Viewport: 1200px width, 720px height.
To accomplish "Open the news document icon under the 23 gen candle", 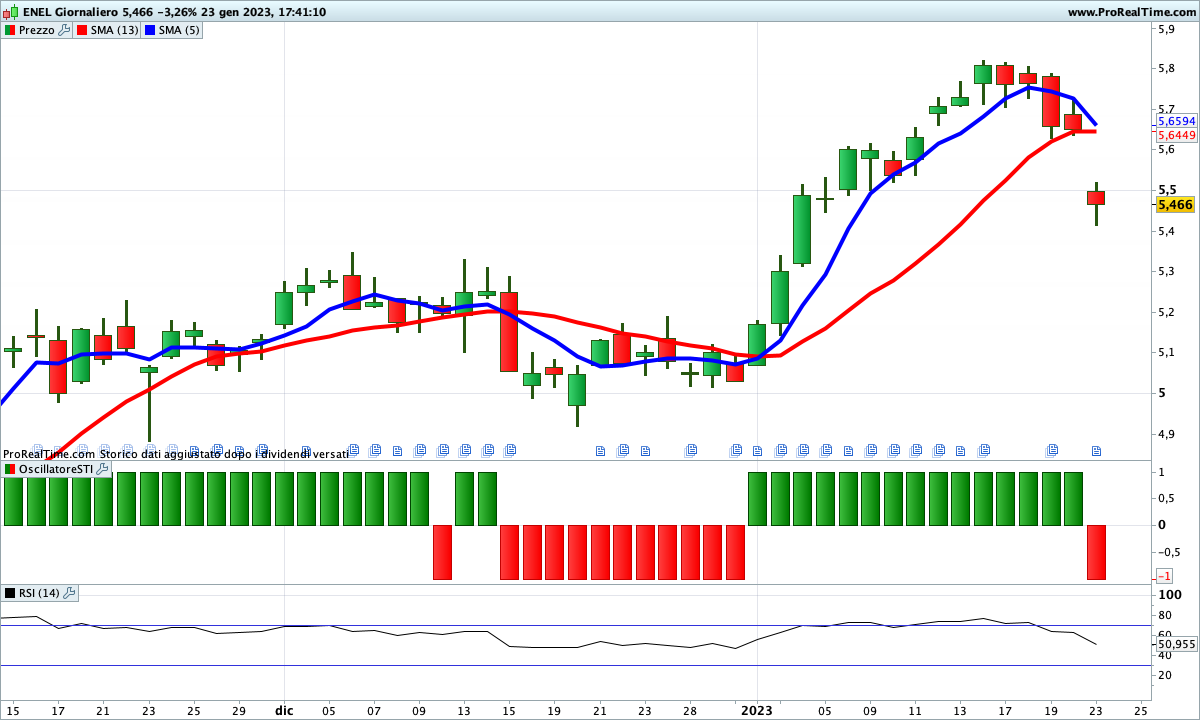I will (x=1096, y=451).
